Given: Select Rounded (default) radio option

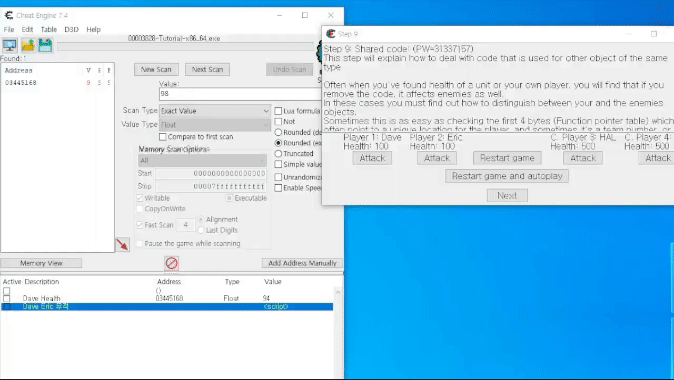Looking at the screenshot, I should [x=278, y=132].
